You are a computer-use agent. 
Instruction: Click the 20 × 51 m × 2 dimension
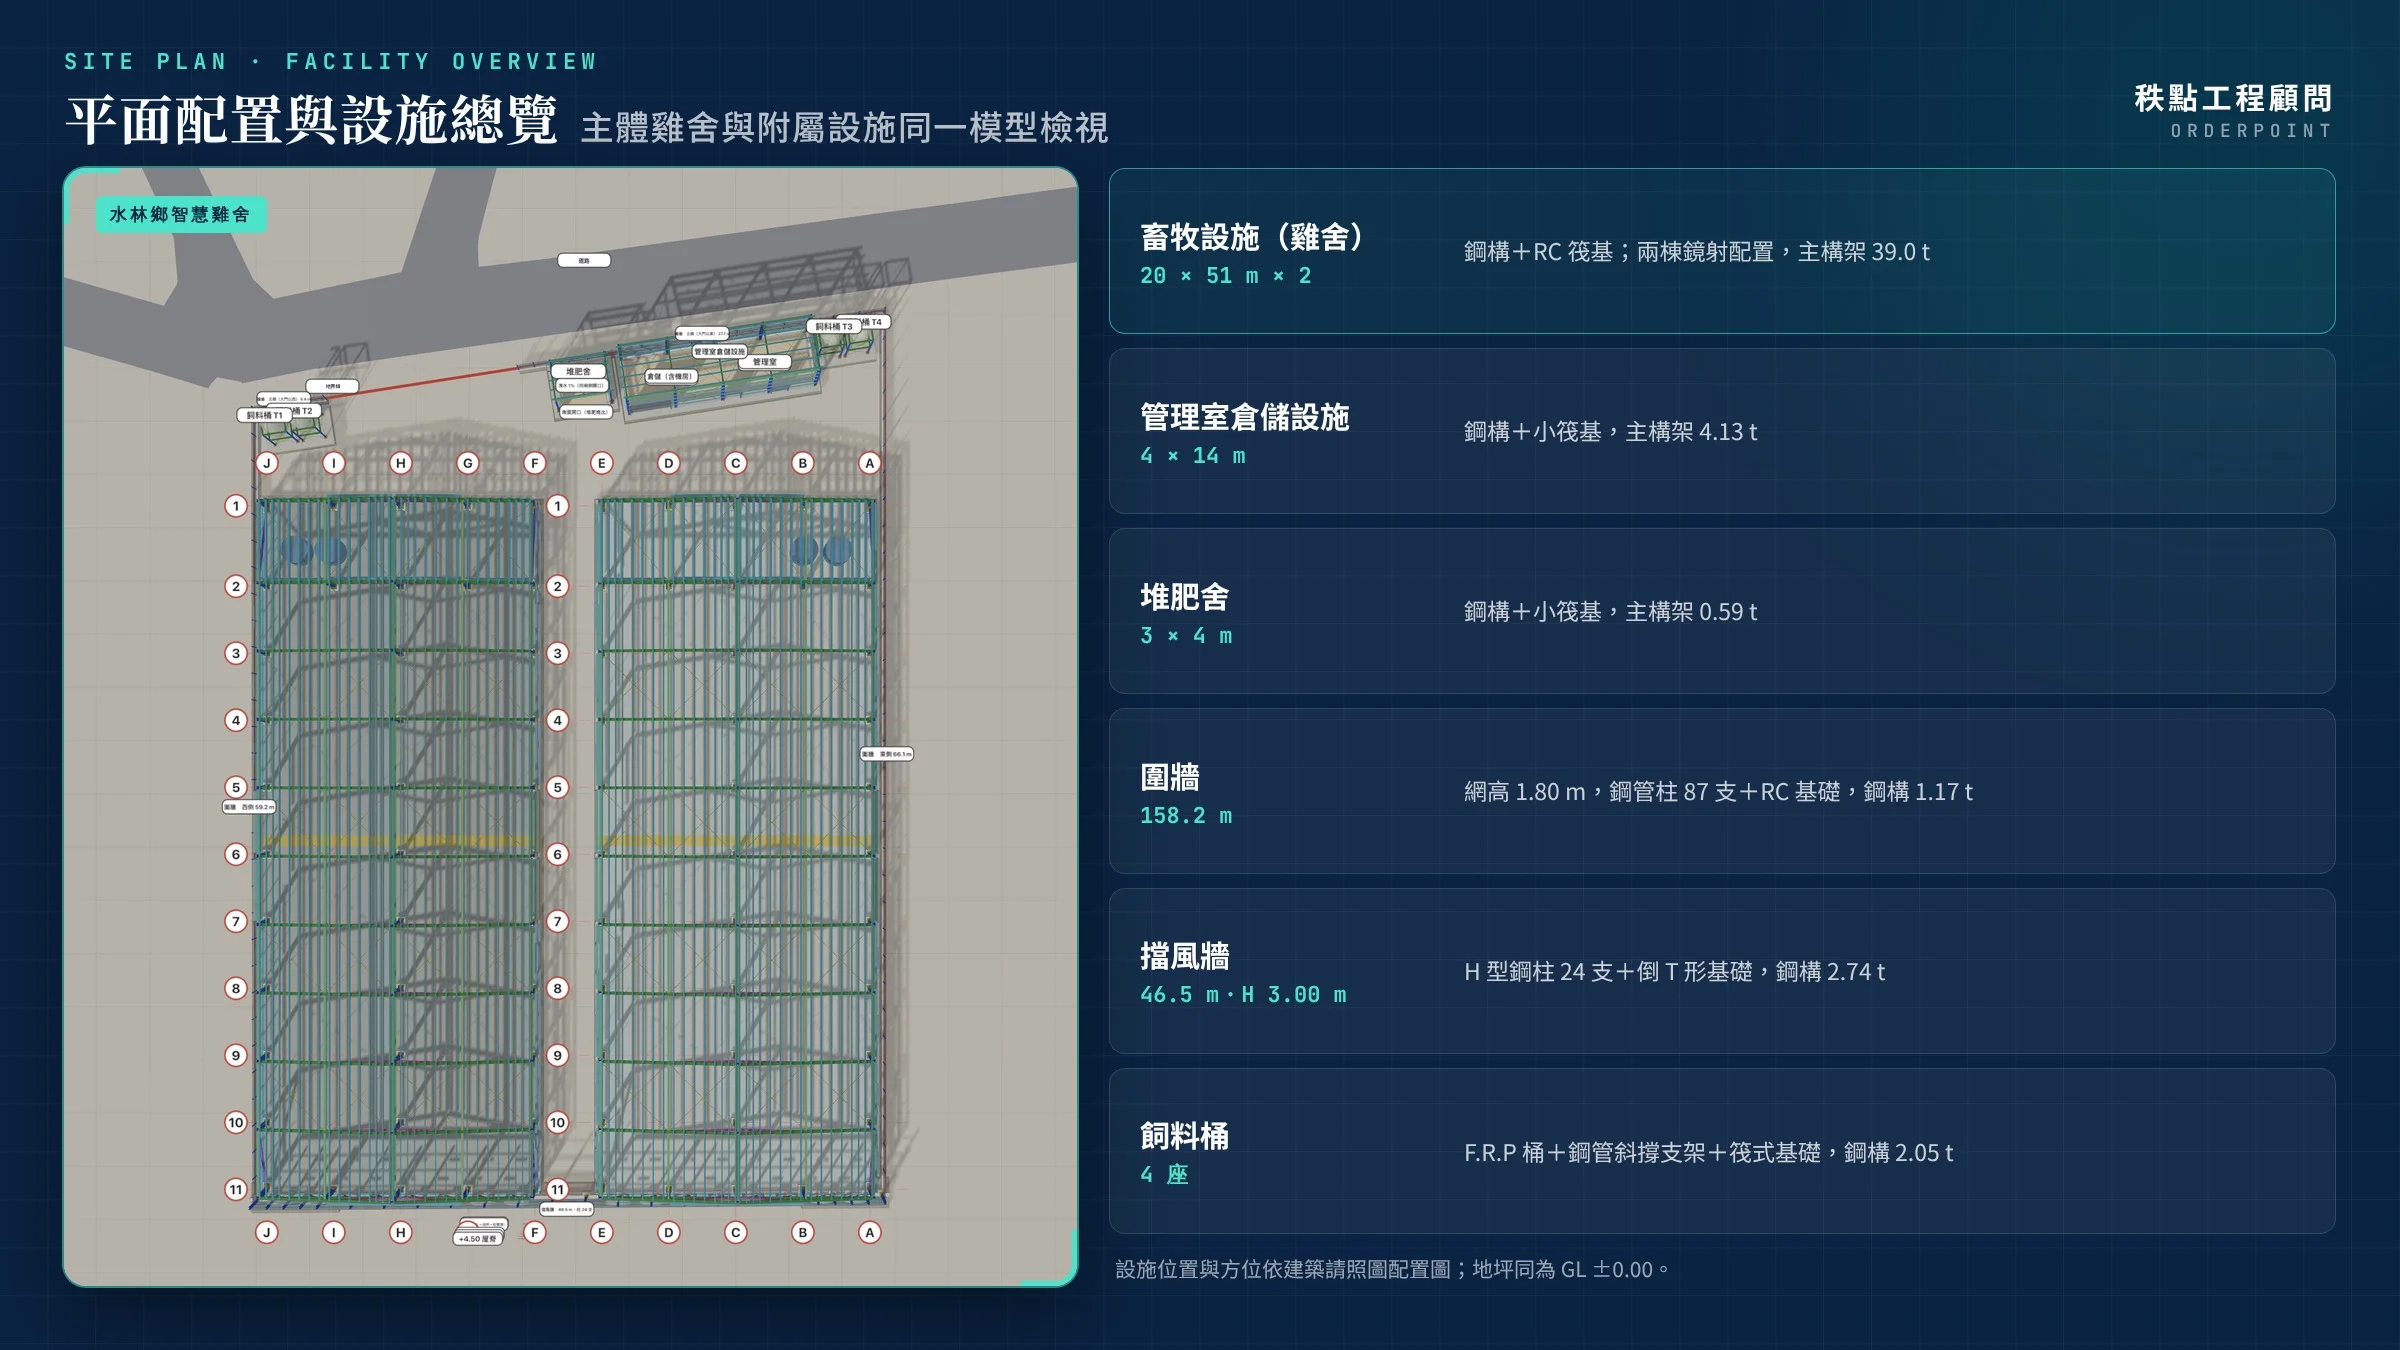[1225, 276]
